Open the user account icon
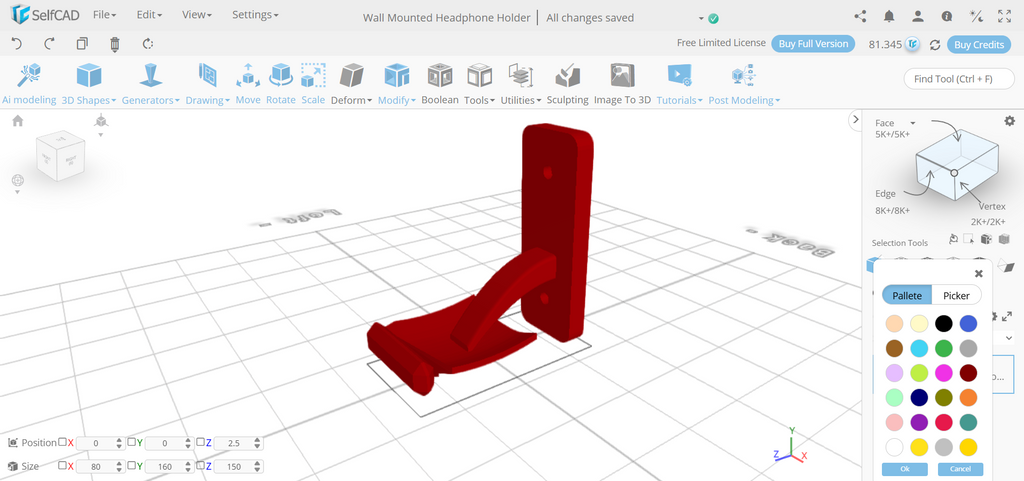The image size is (1024, 481). [x=918, y=16]
